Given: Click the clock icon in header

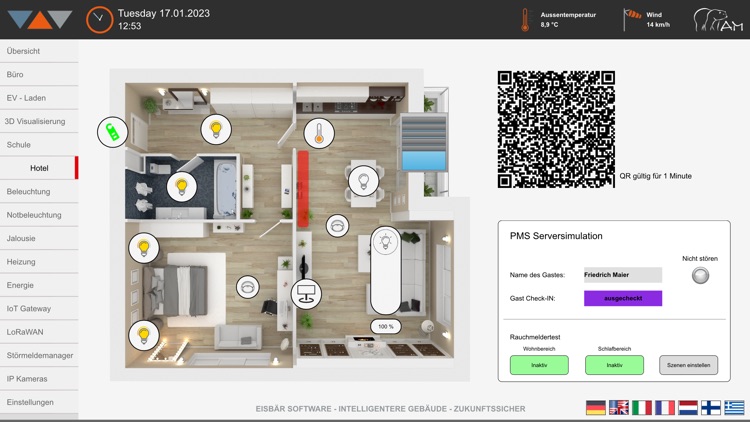Looking at the screenshot, I should pyautogui.click(x=99, y=19).
